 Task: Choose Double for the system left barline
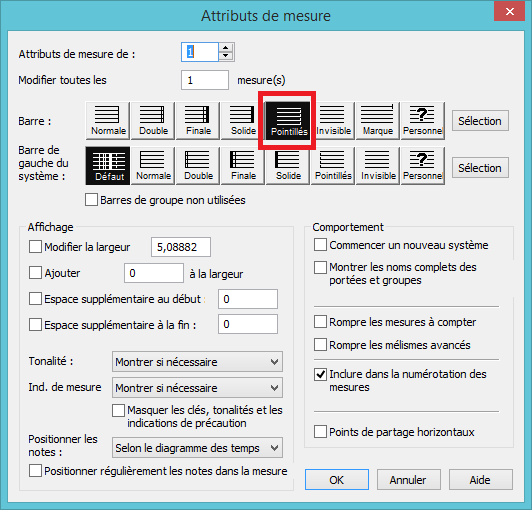(197, 166)
